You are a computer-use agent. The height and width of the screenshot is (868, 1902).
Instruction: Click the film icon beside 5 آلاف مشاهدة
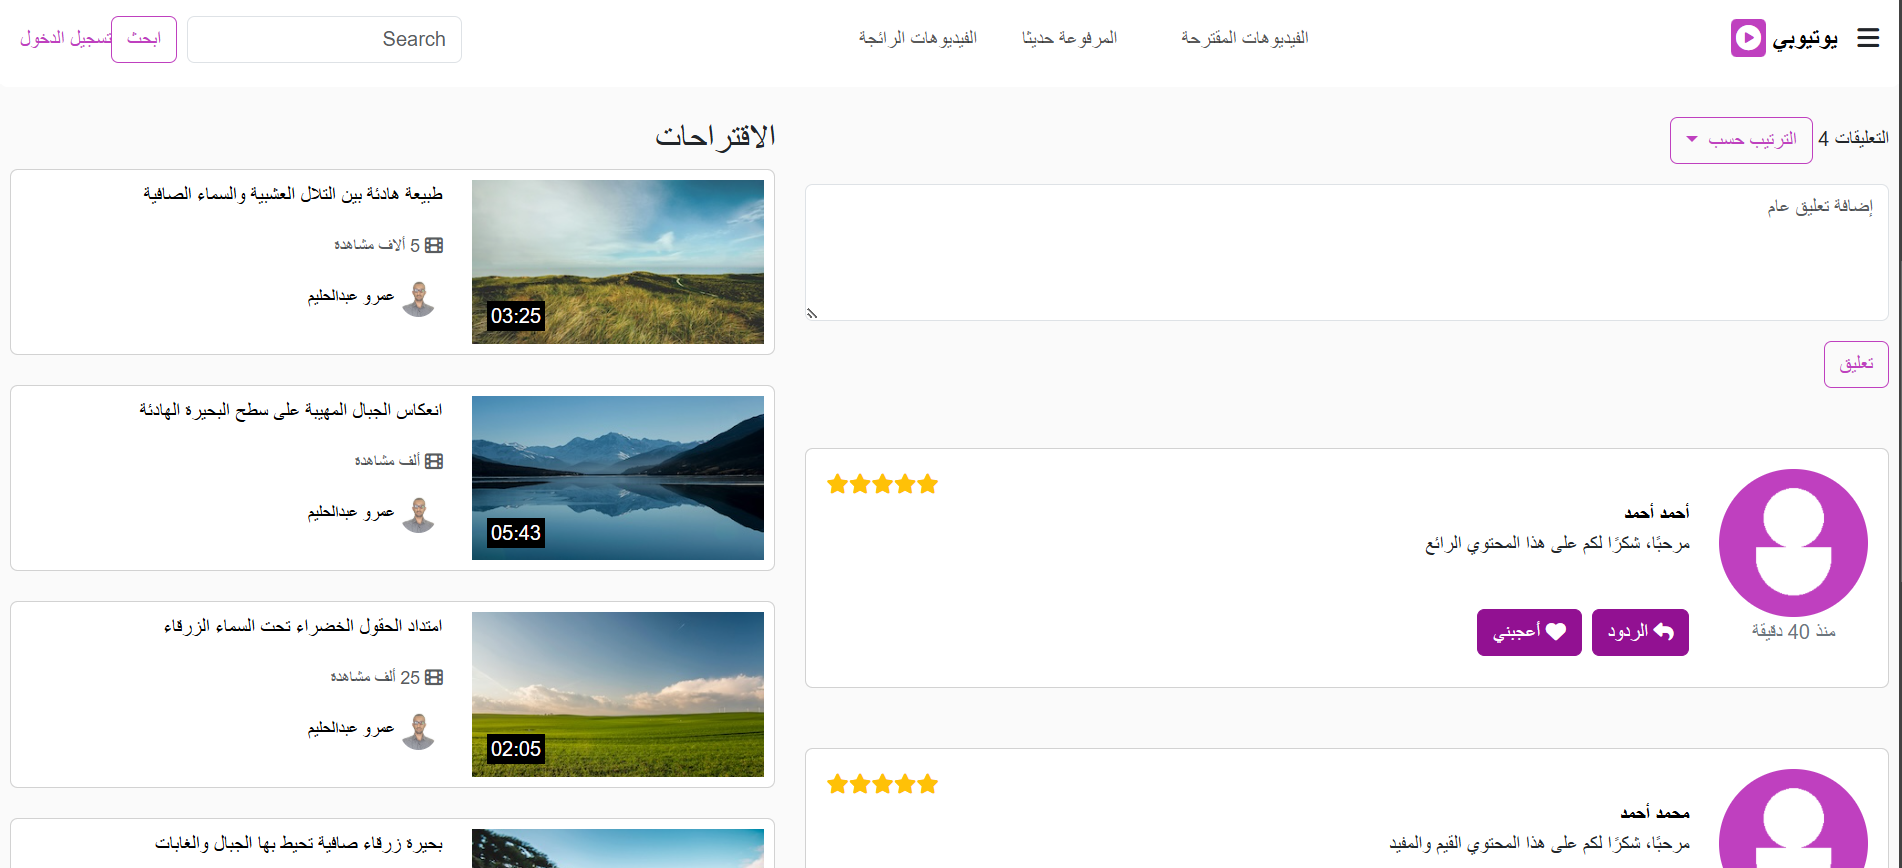coord(434,245)
